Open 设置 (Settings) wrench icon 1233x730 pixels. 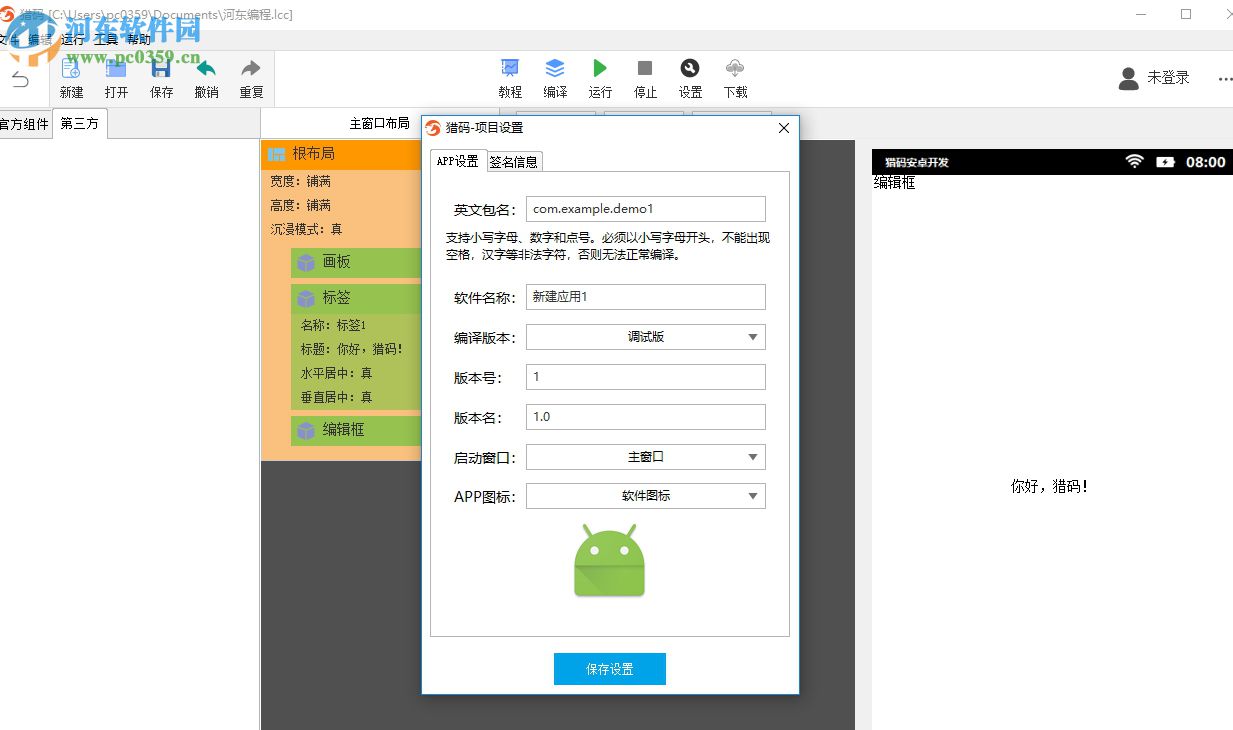[x=690, y=68]
